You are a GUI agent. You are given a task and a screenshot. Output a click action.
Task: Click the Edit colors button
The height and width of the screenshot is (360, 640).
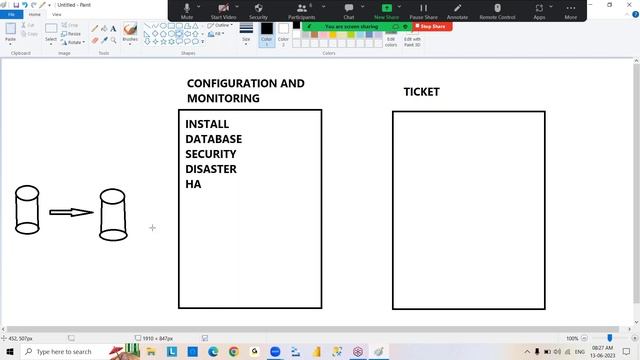[x=391, y=38]
